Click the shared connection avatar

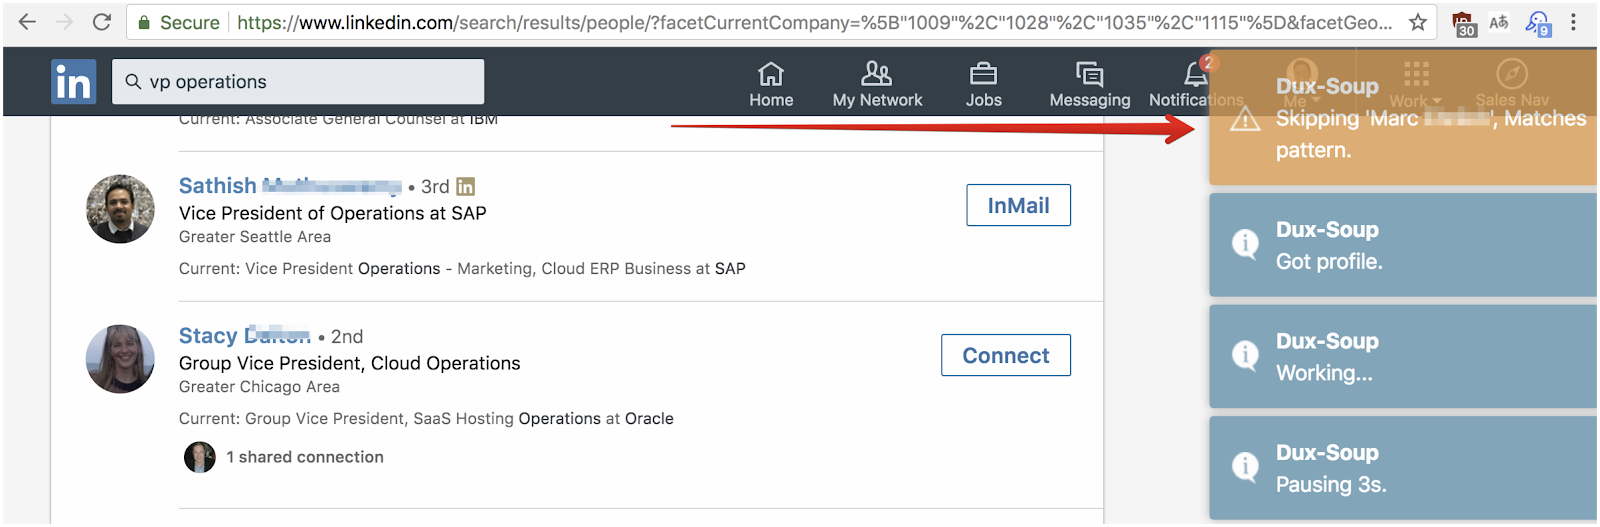200,457
